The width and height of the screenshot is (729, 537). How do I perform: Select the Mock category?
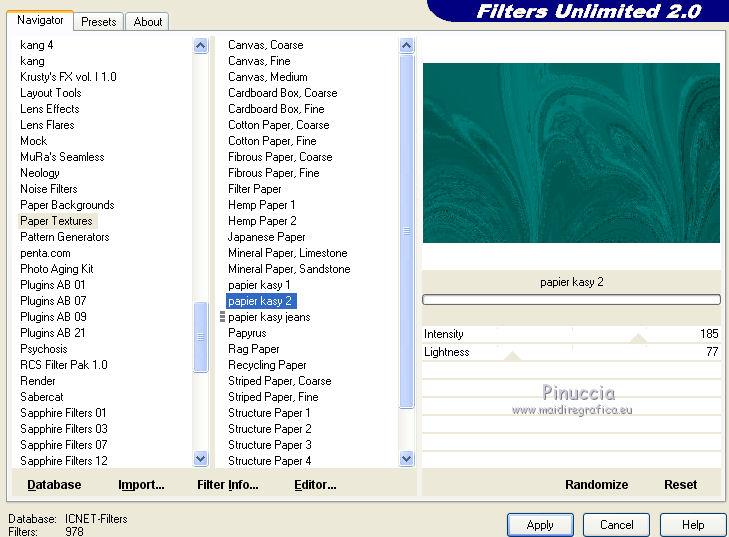tap(33, 141)
